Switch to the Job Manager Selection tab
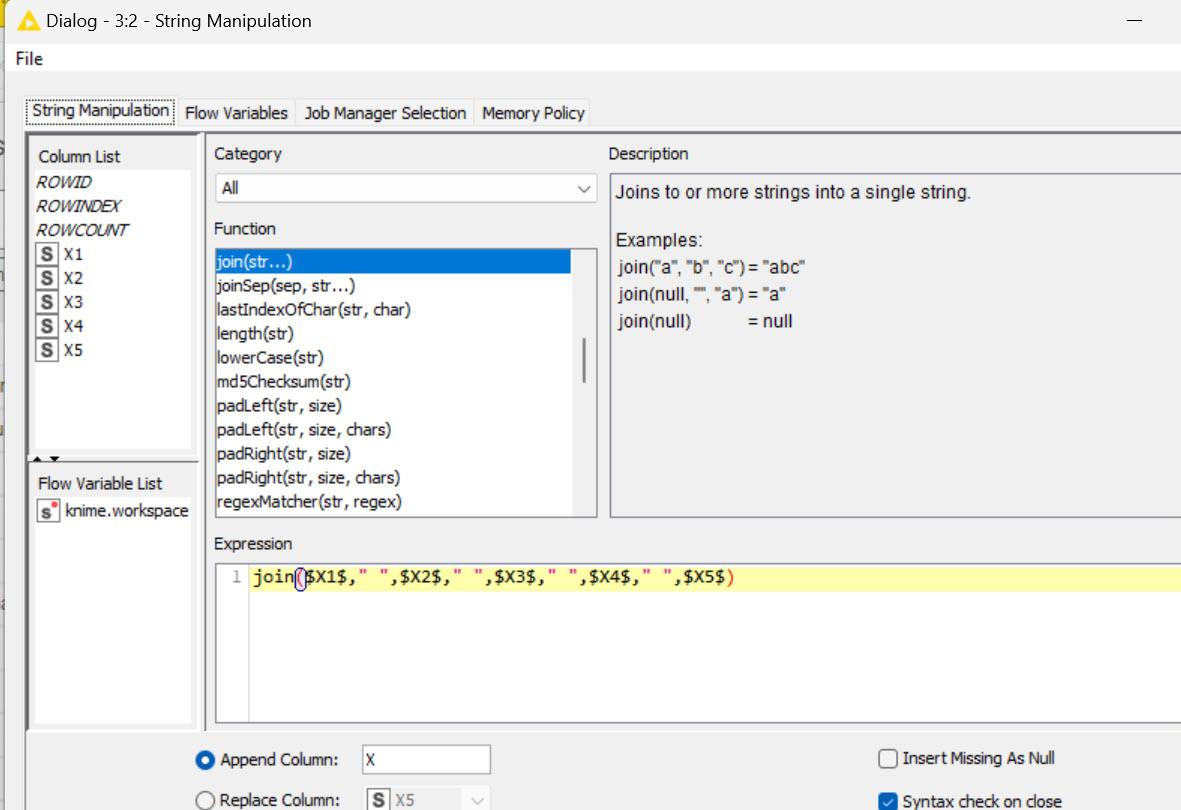 385,113
